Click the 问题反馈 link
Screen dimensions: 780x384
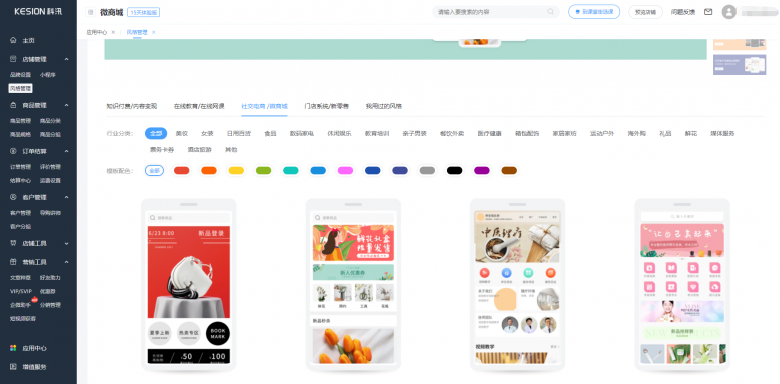click(x=682, y=12)
